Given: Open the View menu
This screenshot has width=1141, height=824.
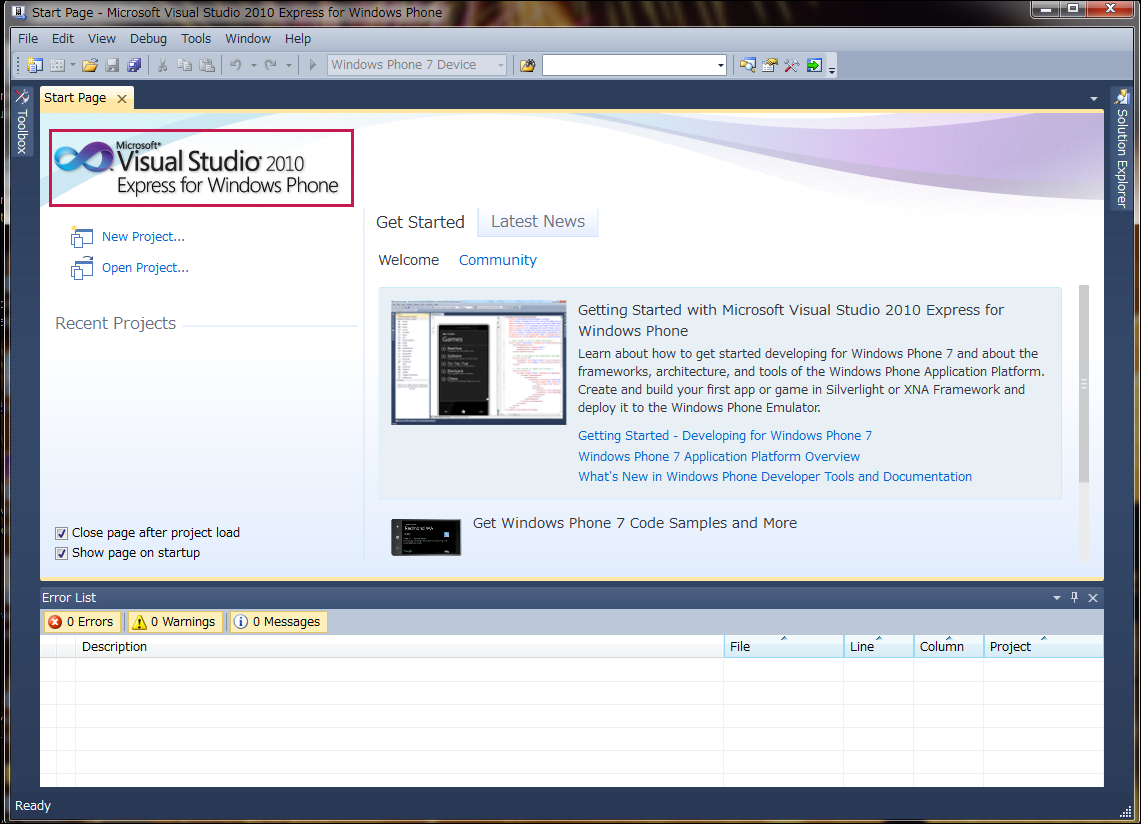Looking at the screenshot, I should click(x=102, y=39).
